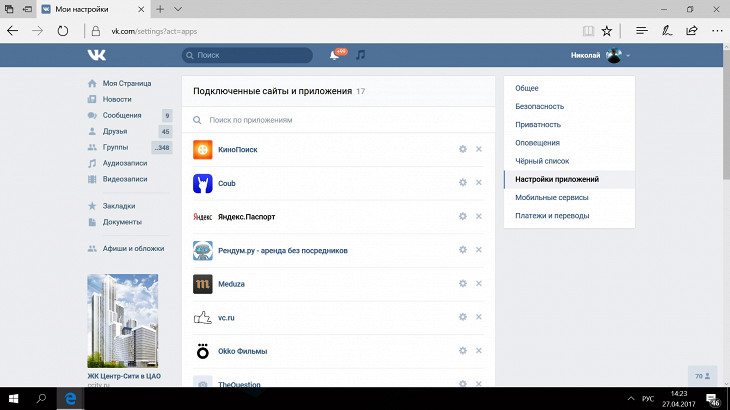Open settings gear for КиноПоиск
This screenshot has height=410, width=730.
coord(462,149)
